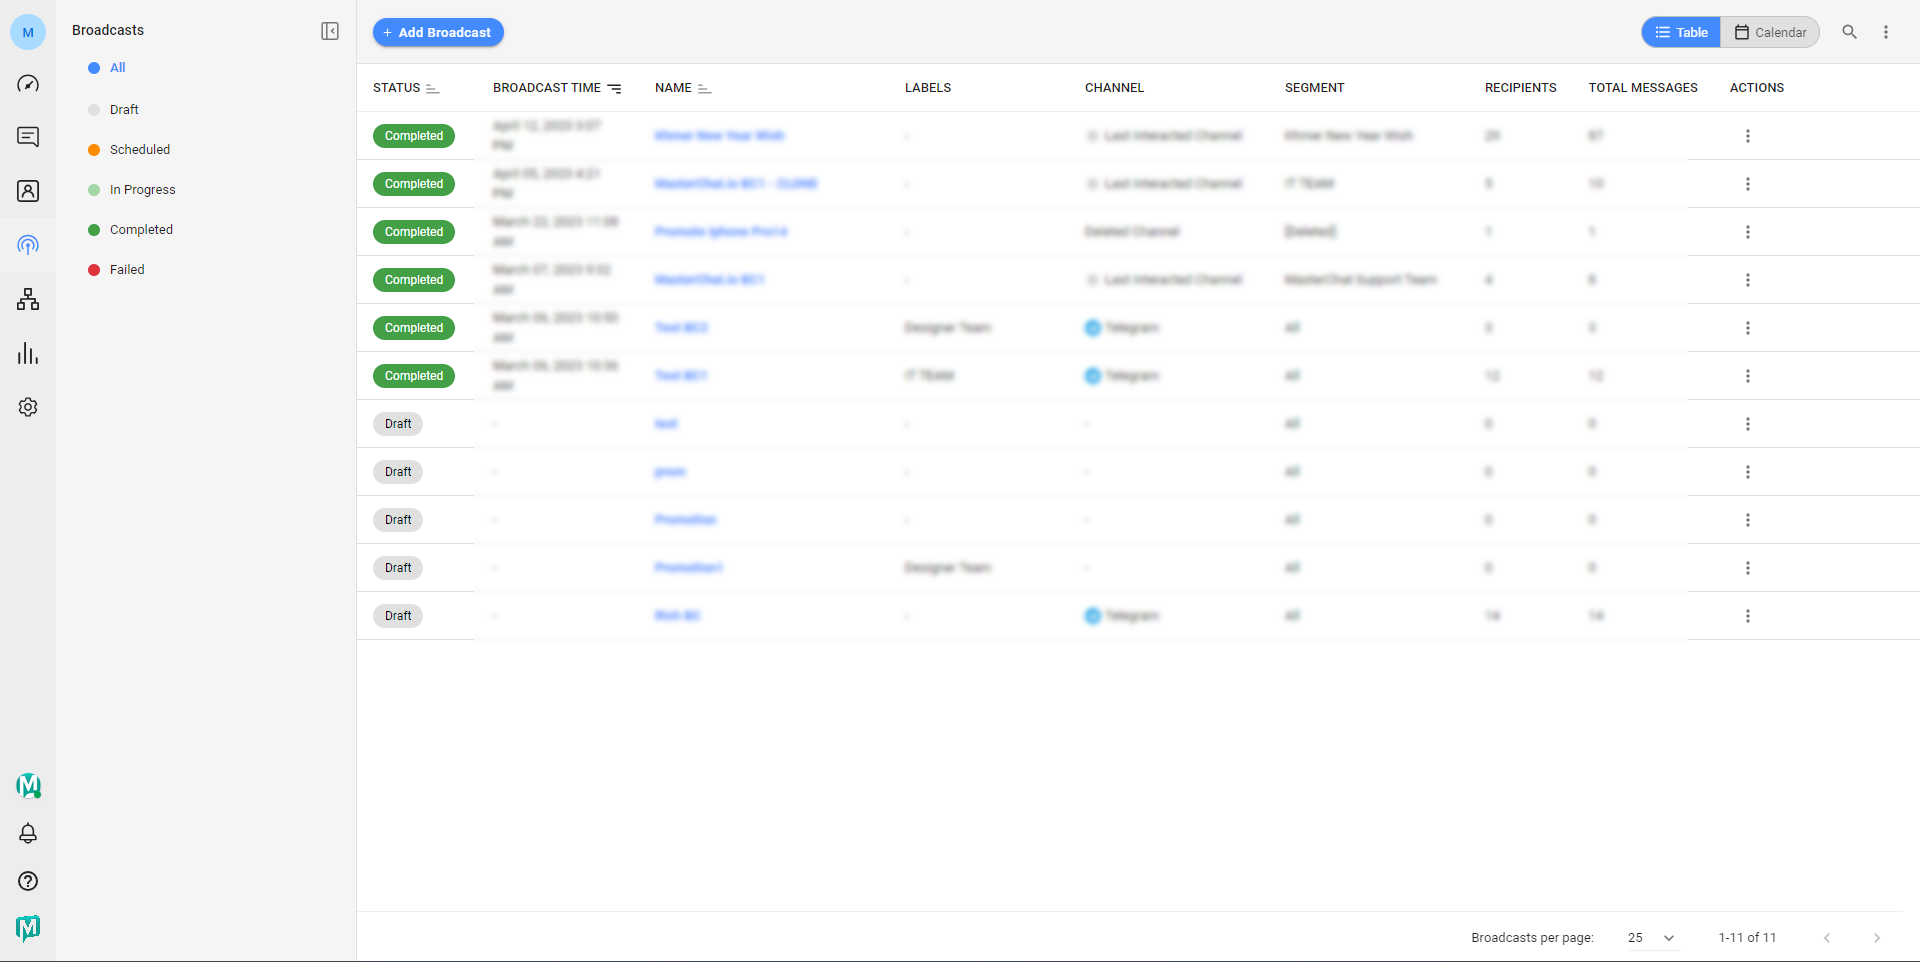
Task: Open actions menu for fourth Draft row
Action: tap(1748, 568)
